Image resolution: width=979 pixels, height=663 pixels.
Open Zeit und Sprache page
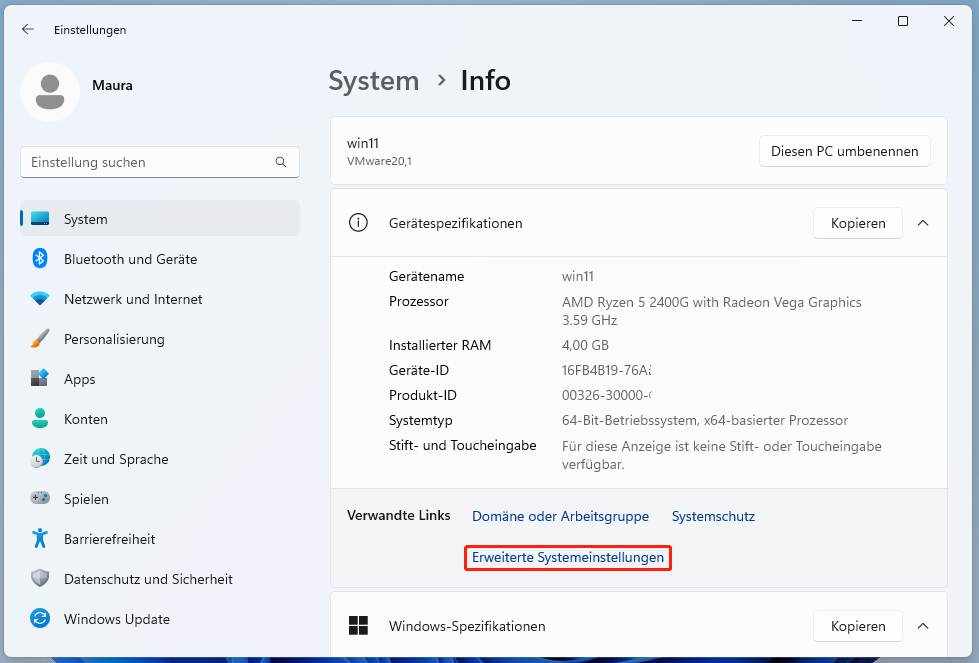[x=160, y=458]
